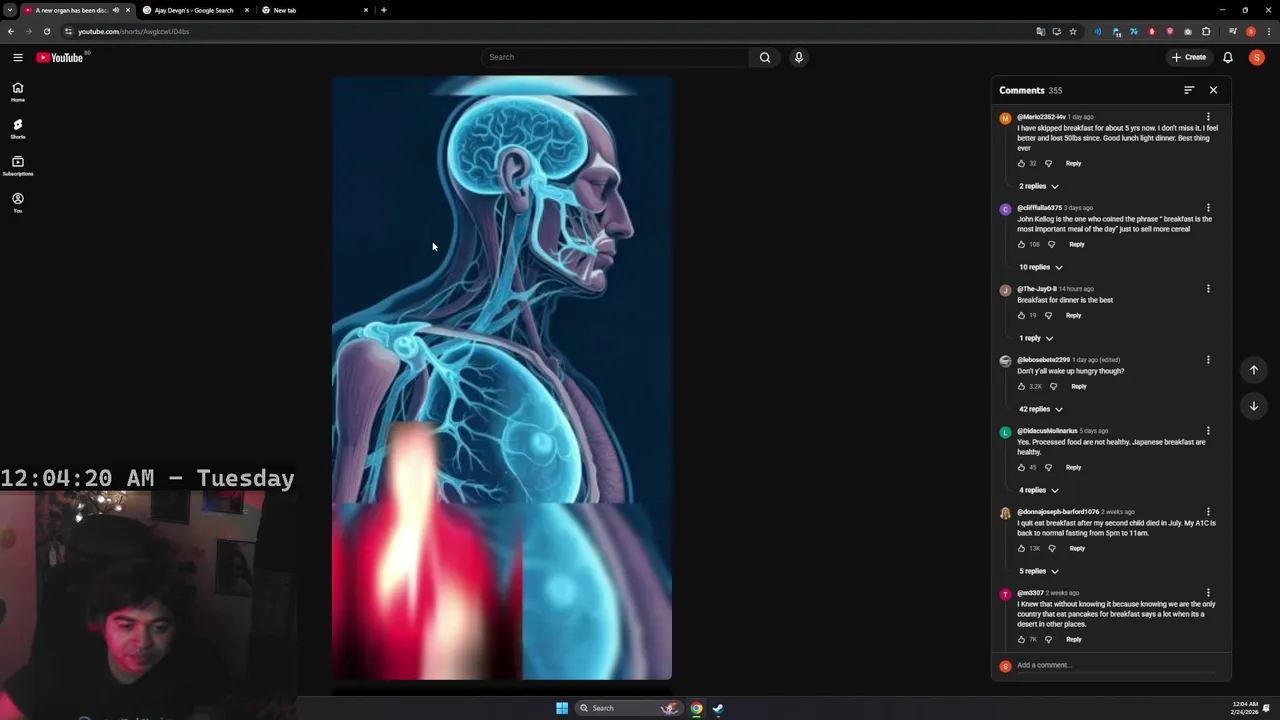The width and height of the screenshot is (1280, 720).
Task: Click the YouTube search input field
Action: pos(615,57)
